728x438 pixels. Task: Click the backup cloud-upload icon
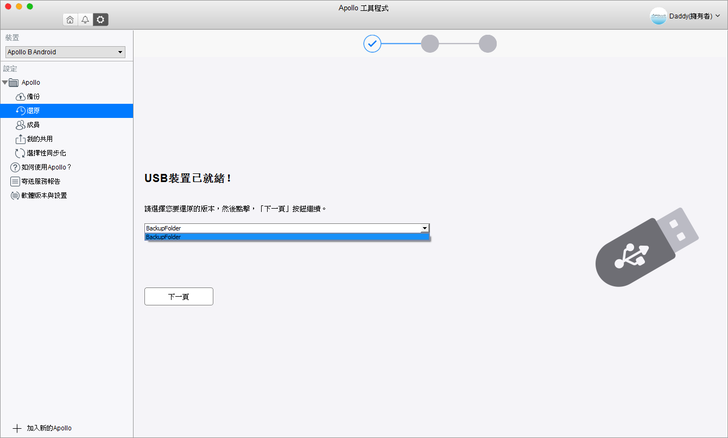20,97
